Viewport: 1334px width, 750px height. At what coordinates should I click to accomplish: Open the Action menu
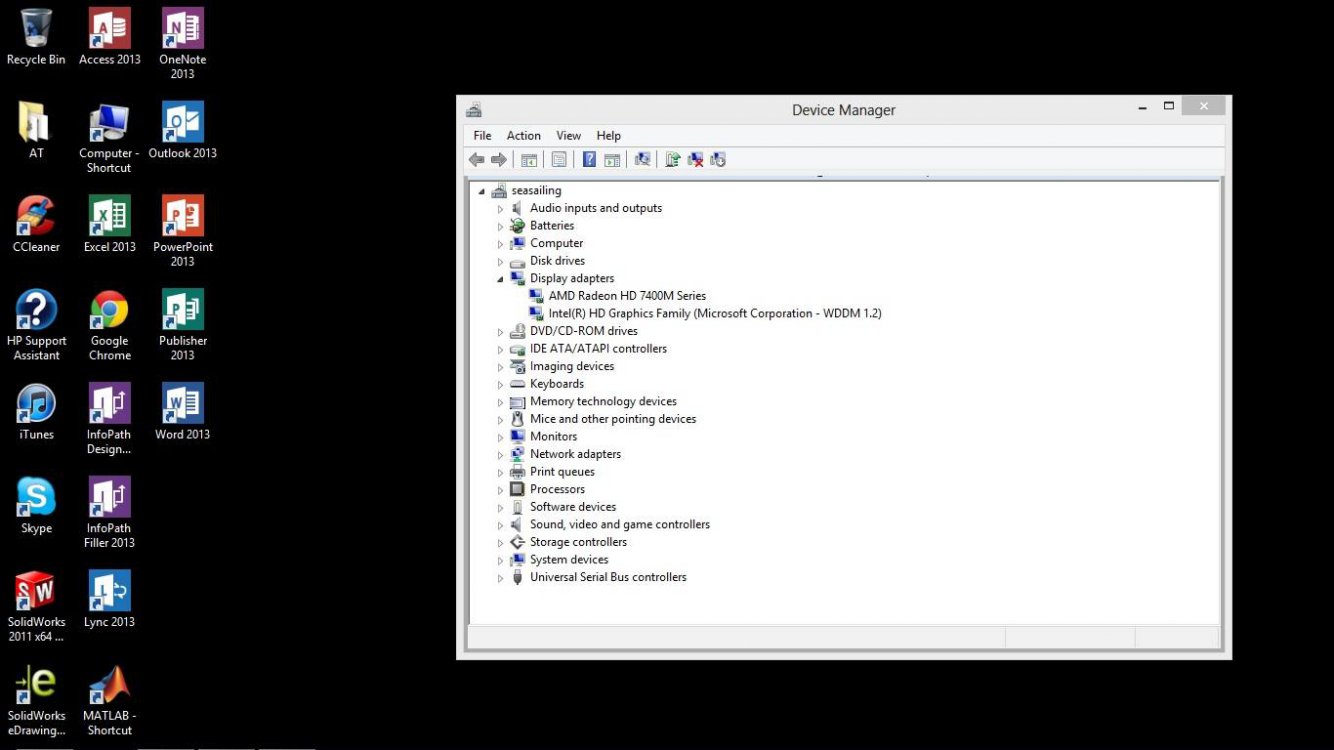tap(523, 136)
